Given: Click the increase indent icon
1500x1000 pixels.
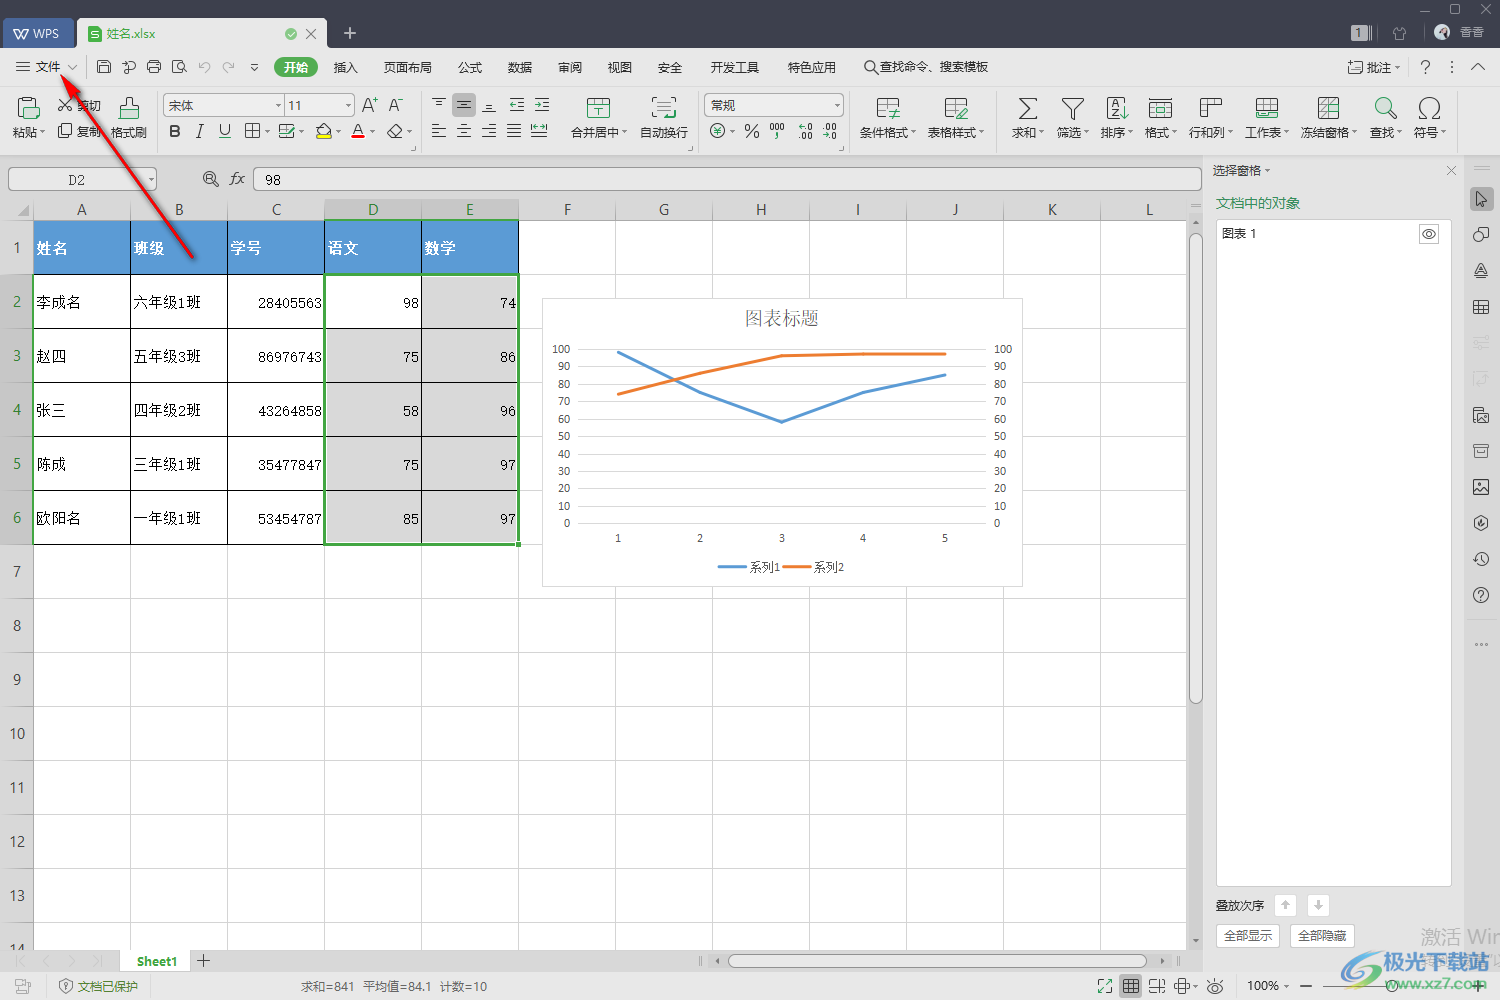Looking at the screenshot, I should 542,105.
